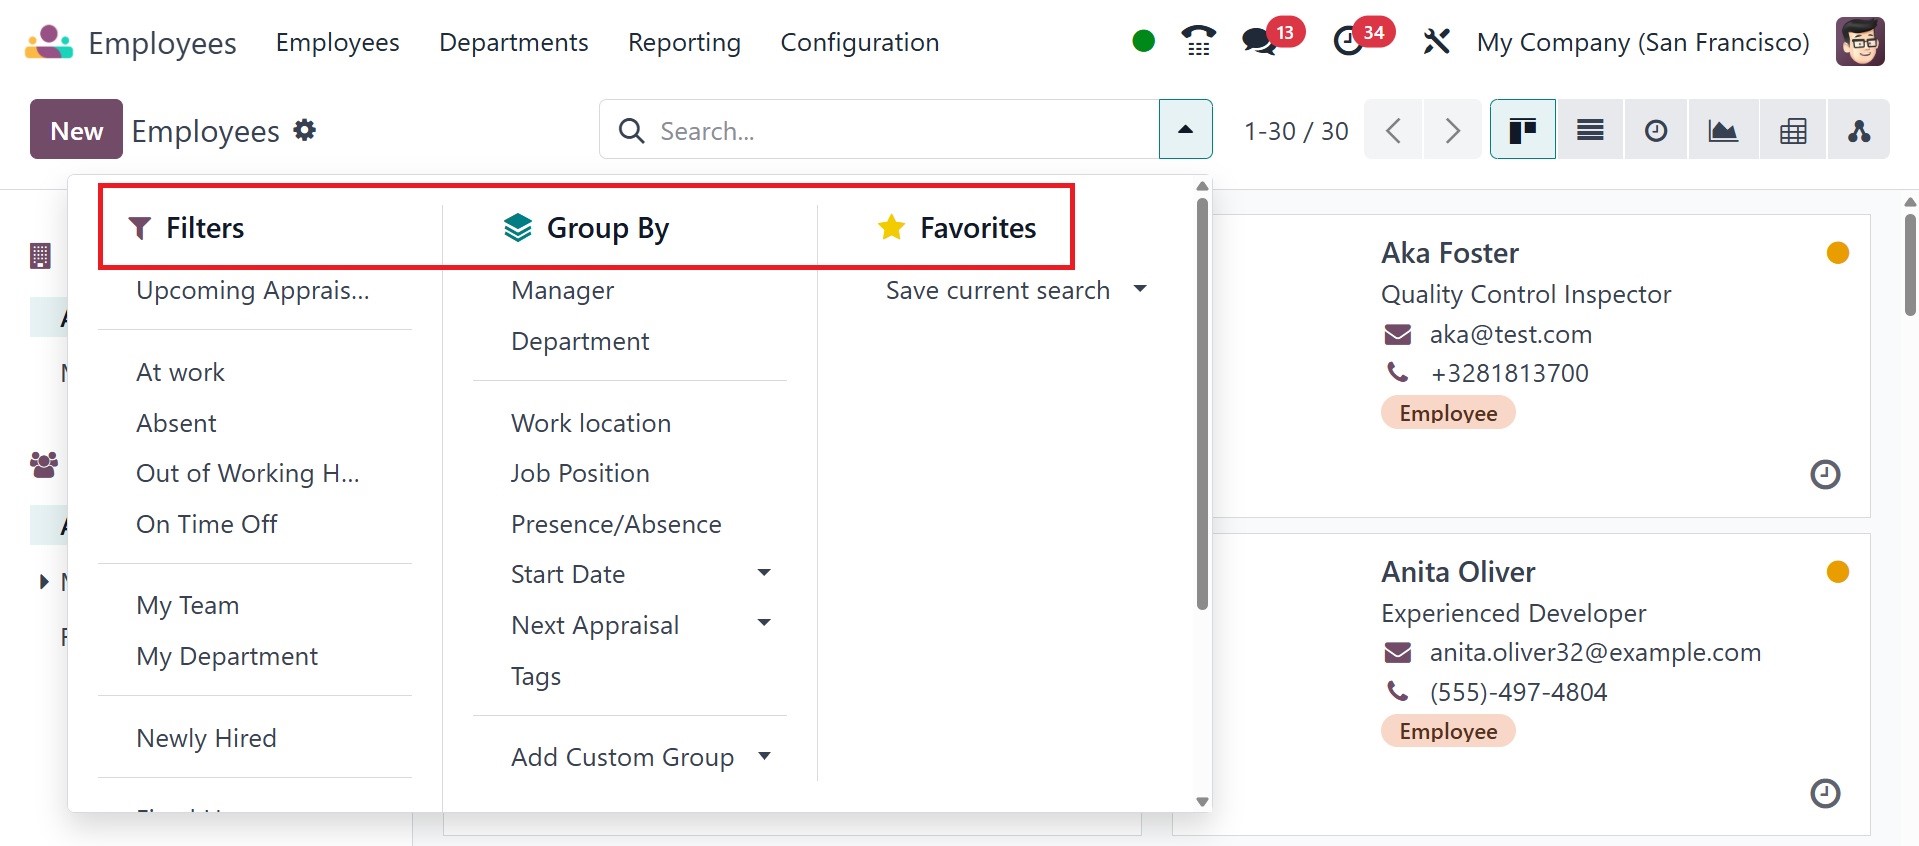Open the Discuss messages icon
1919x846 pixels.
1258,42
